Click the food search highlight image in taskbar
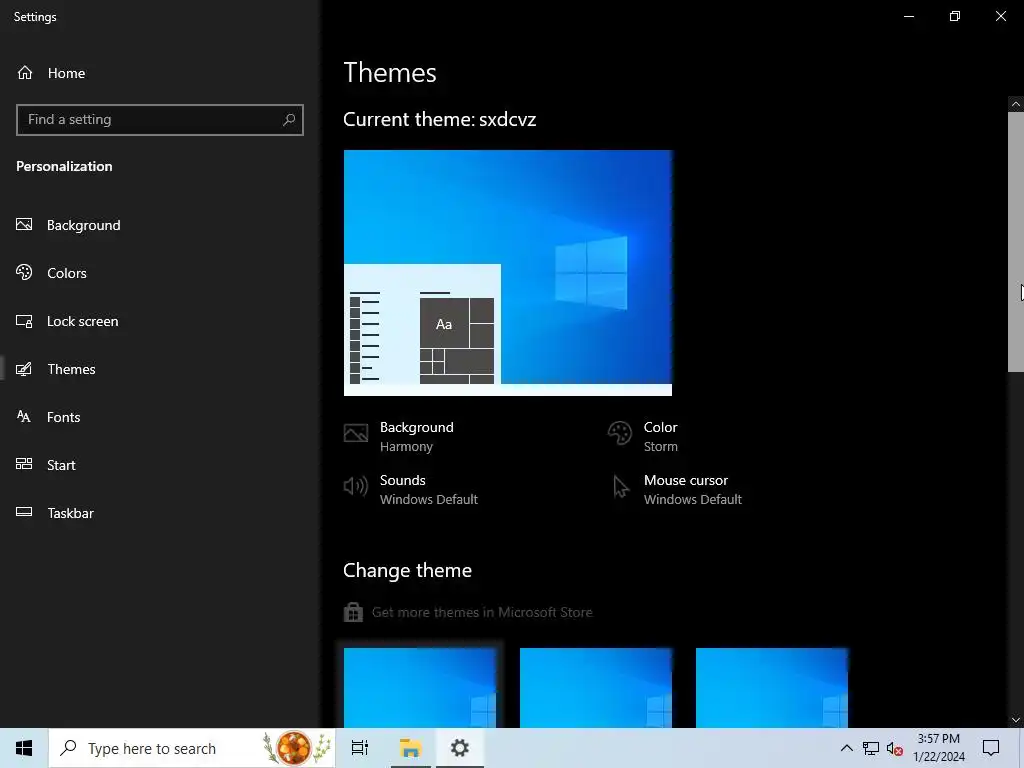This screenshot has width=1024, height=768. click(x=295, y=748)
